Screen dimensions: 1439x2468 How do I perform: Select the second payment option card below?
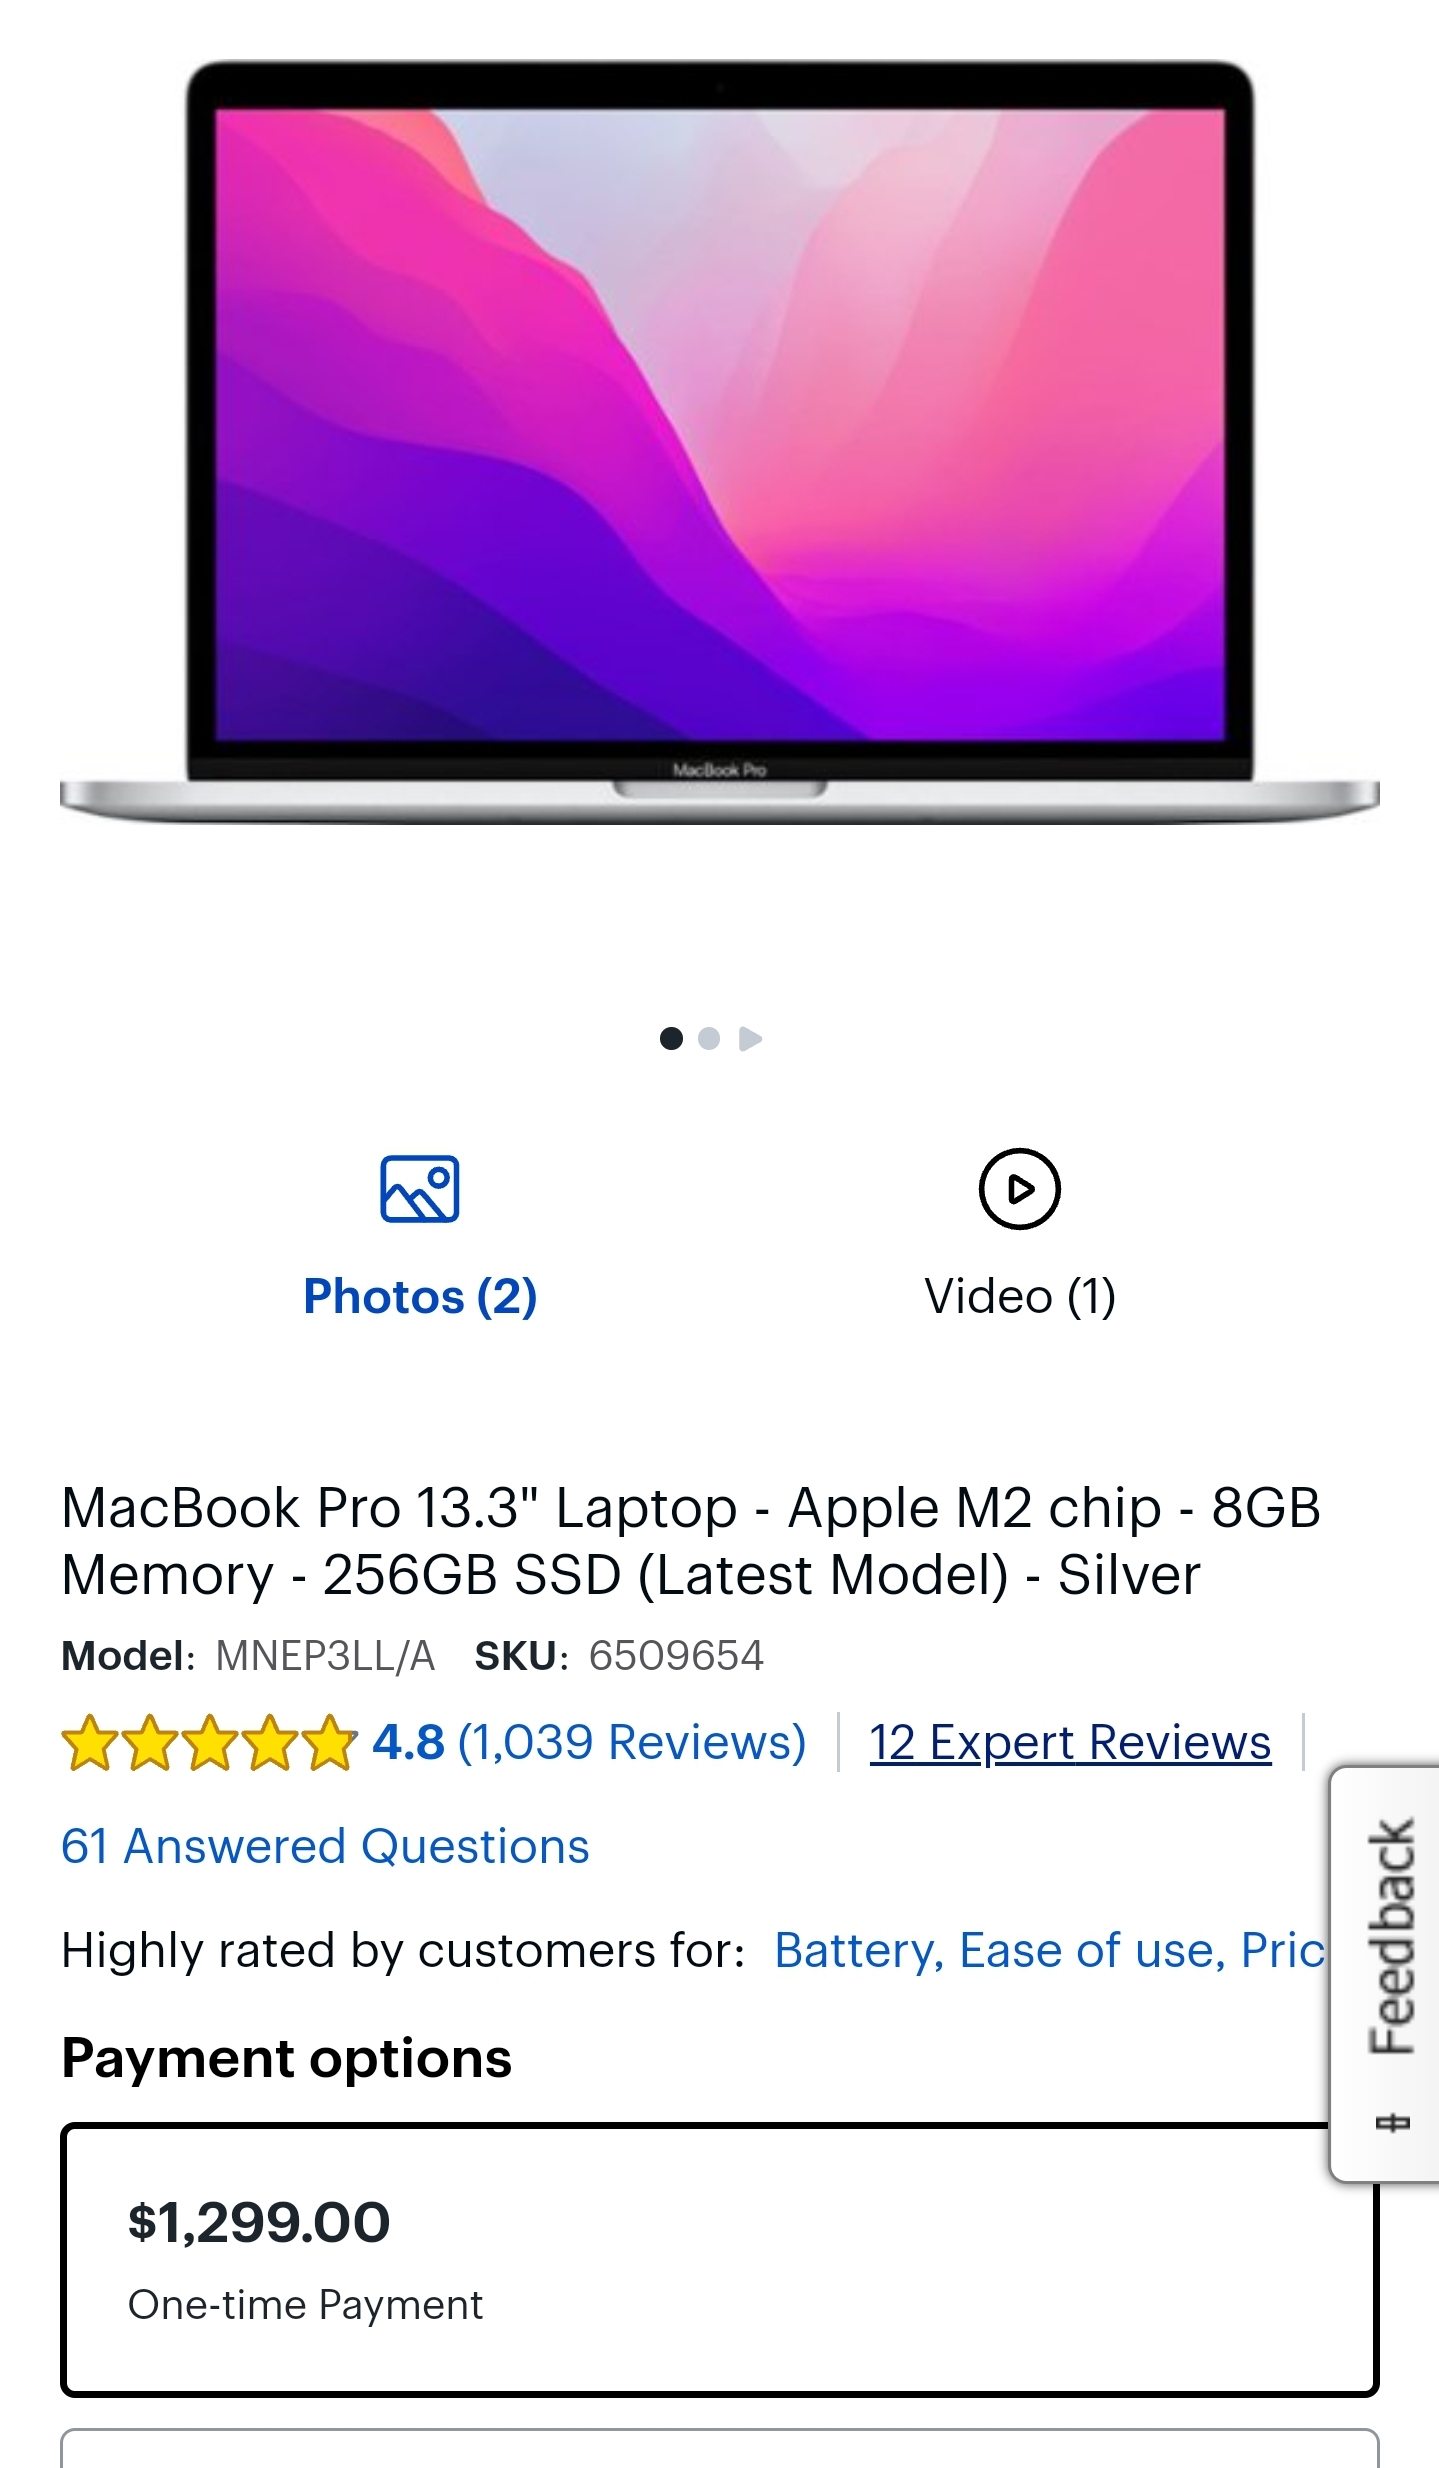(x=719, y=2448)
